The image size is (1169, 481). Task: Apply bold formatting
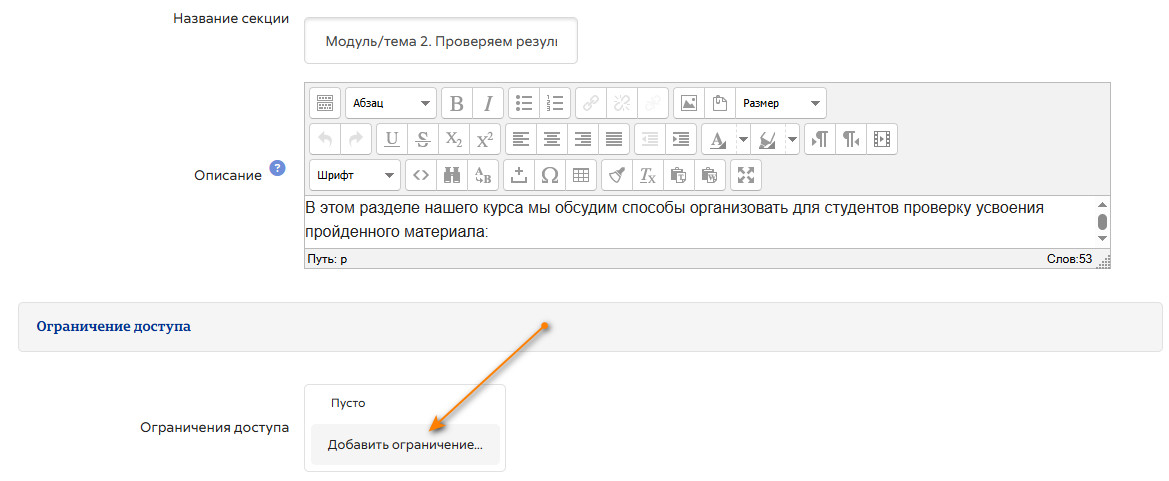457,103
